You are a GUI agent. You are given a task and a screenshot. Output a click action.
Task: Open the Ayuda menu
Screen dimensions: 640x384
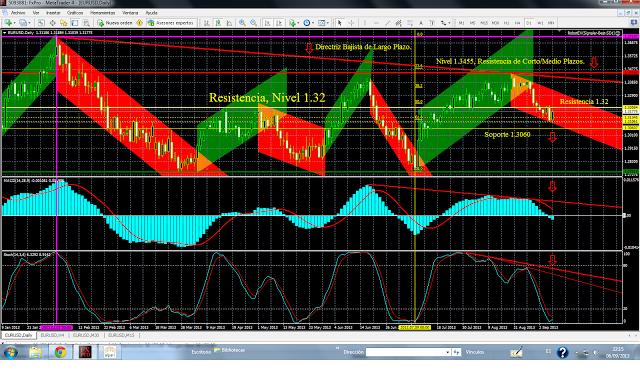pyautogui.click(x=151, y=13)
